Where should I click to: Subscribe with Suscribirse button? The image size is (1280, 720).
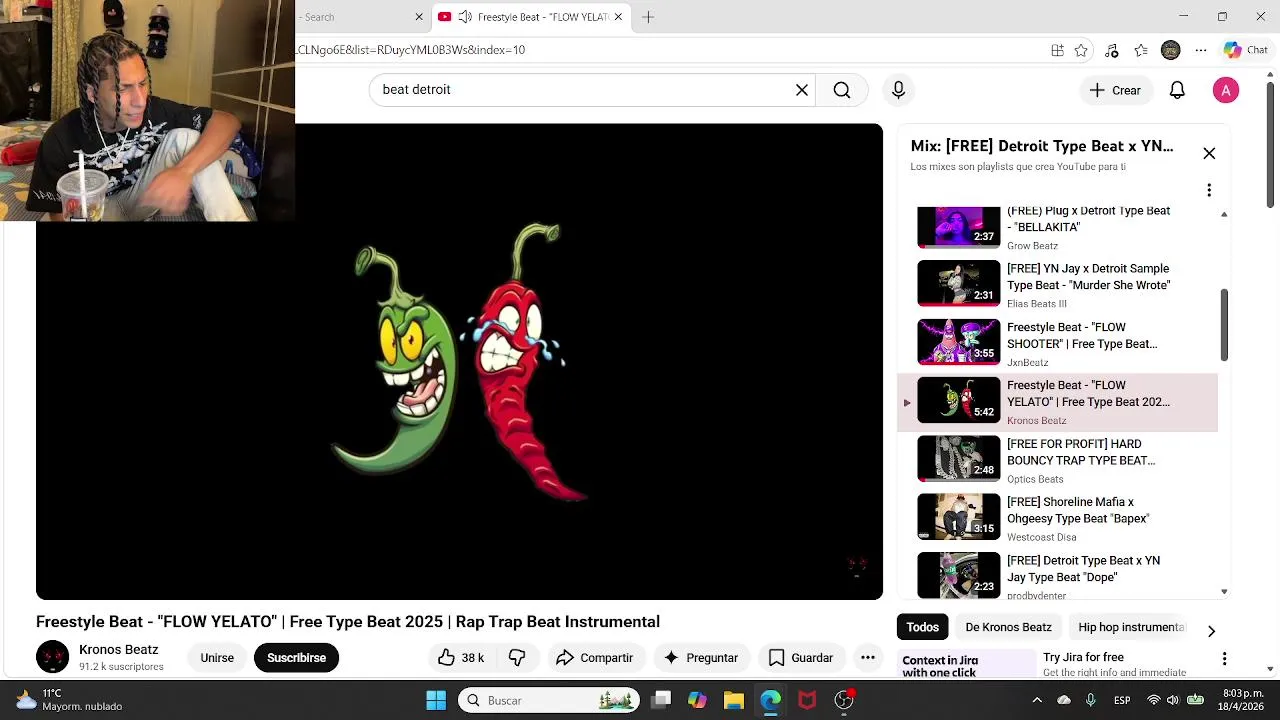click(x=297, y=657)
